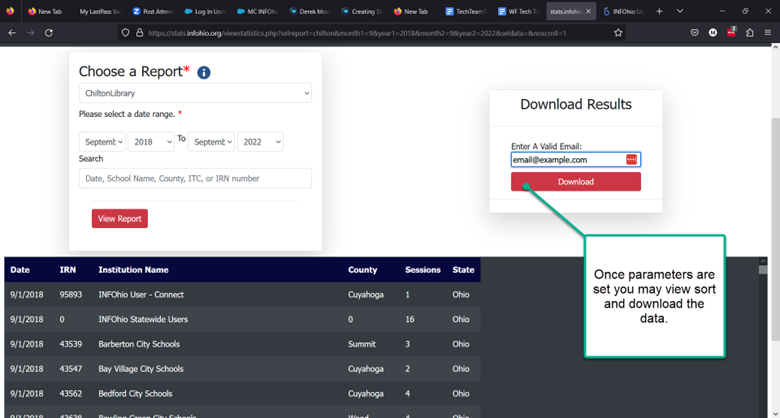Click IRN value 43562

pyautogui.click(x=71, y=394)
